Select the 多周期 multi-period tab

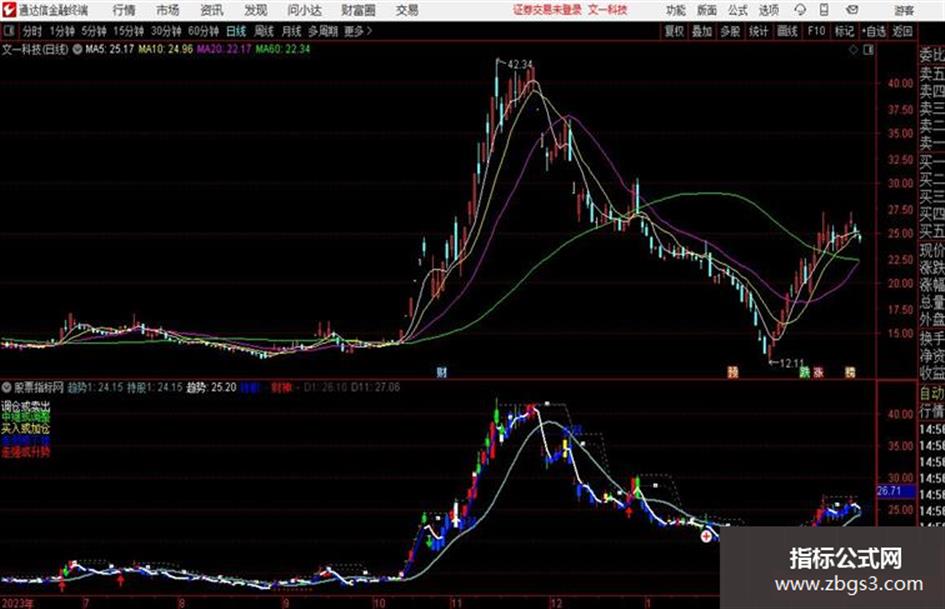point(322,31)
